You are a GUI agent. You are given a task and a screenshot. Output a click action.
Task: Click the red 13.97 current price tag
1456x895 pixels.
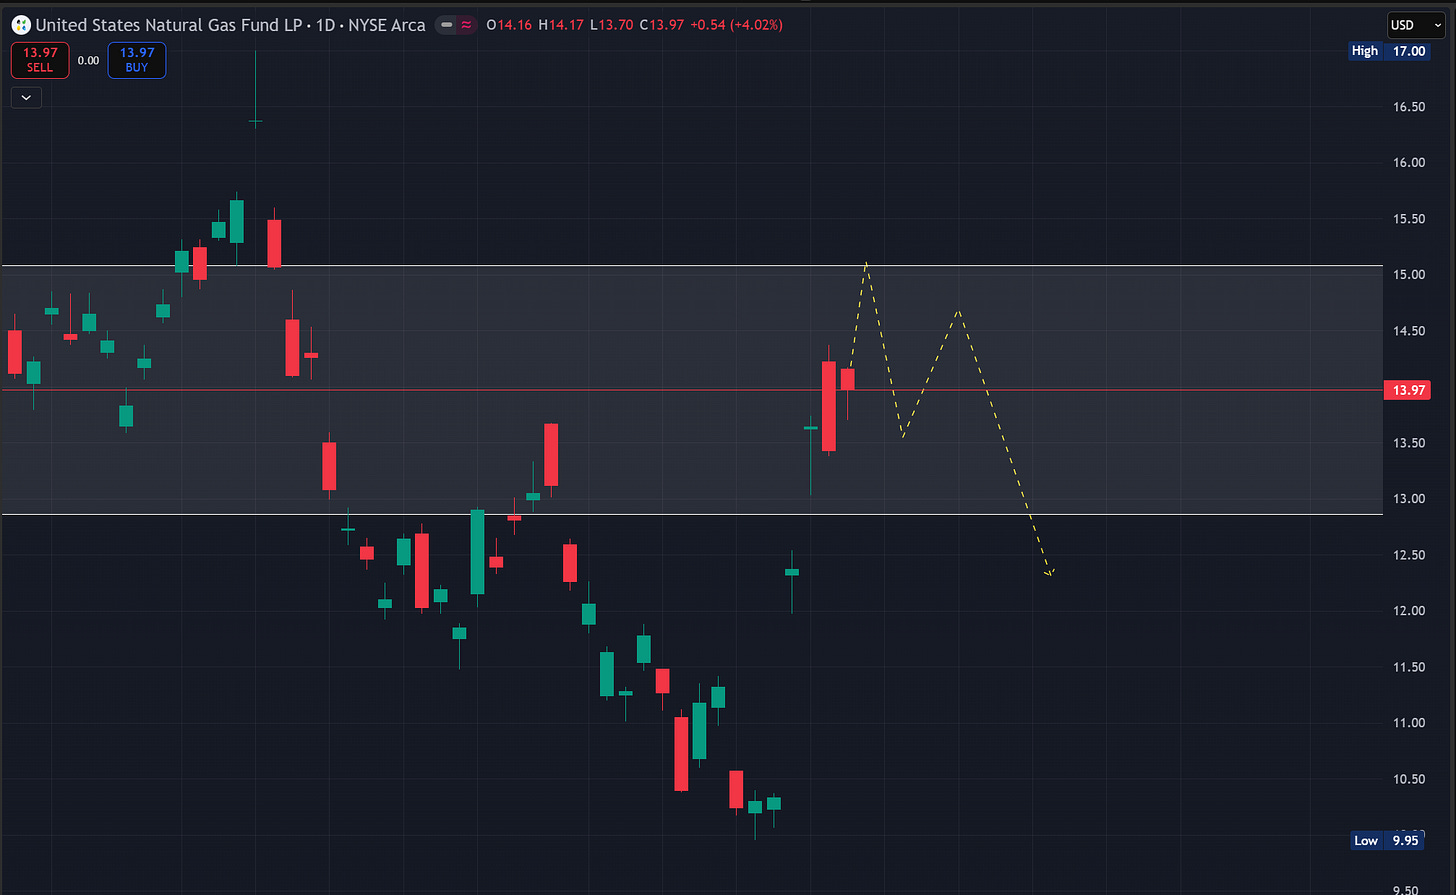(x=1408, y=390)
